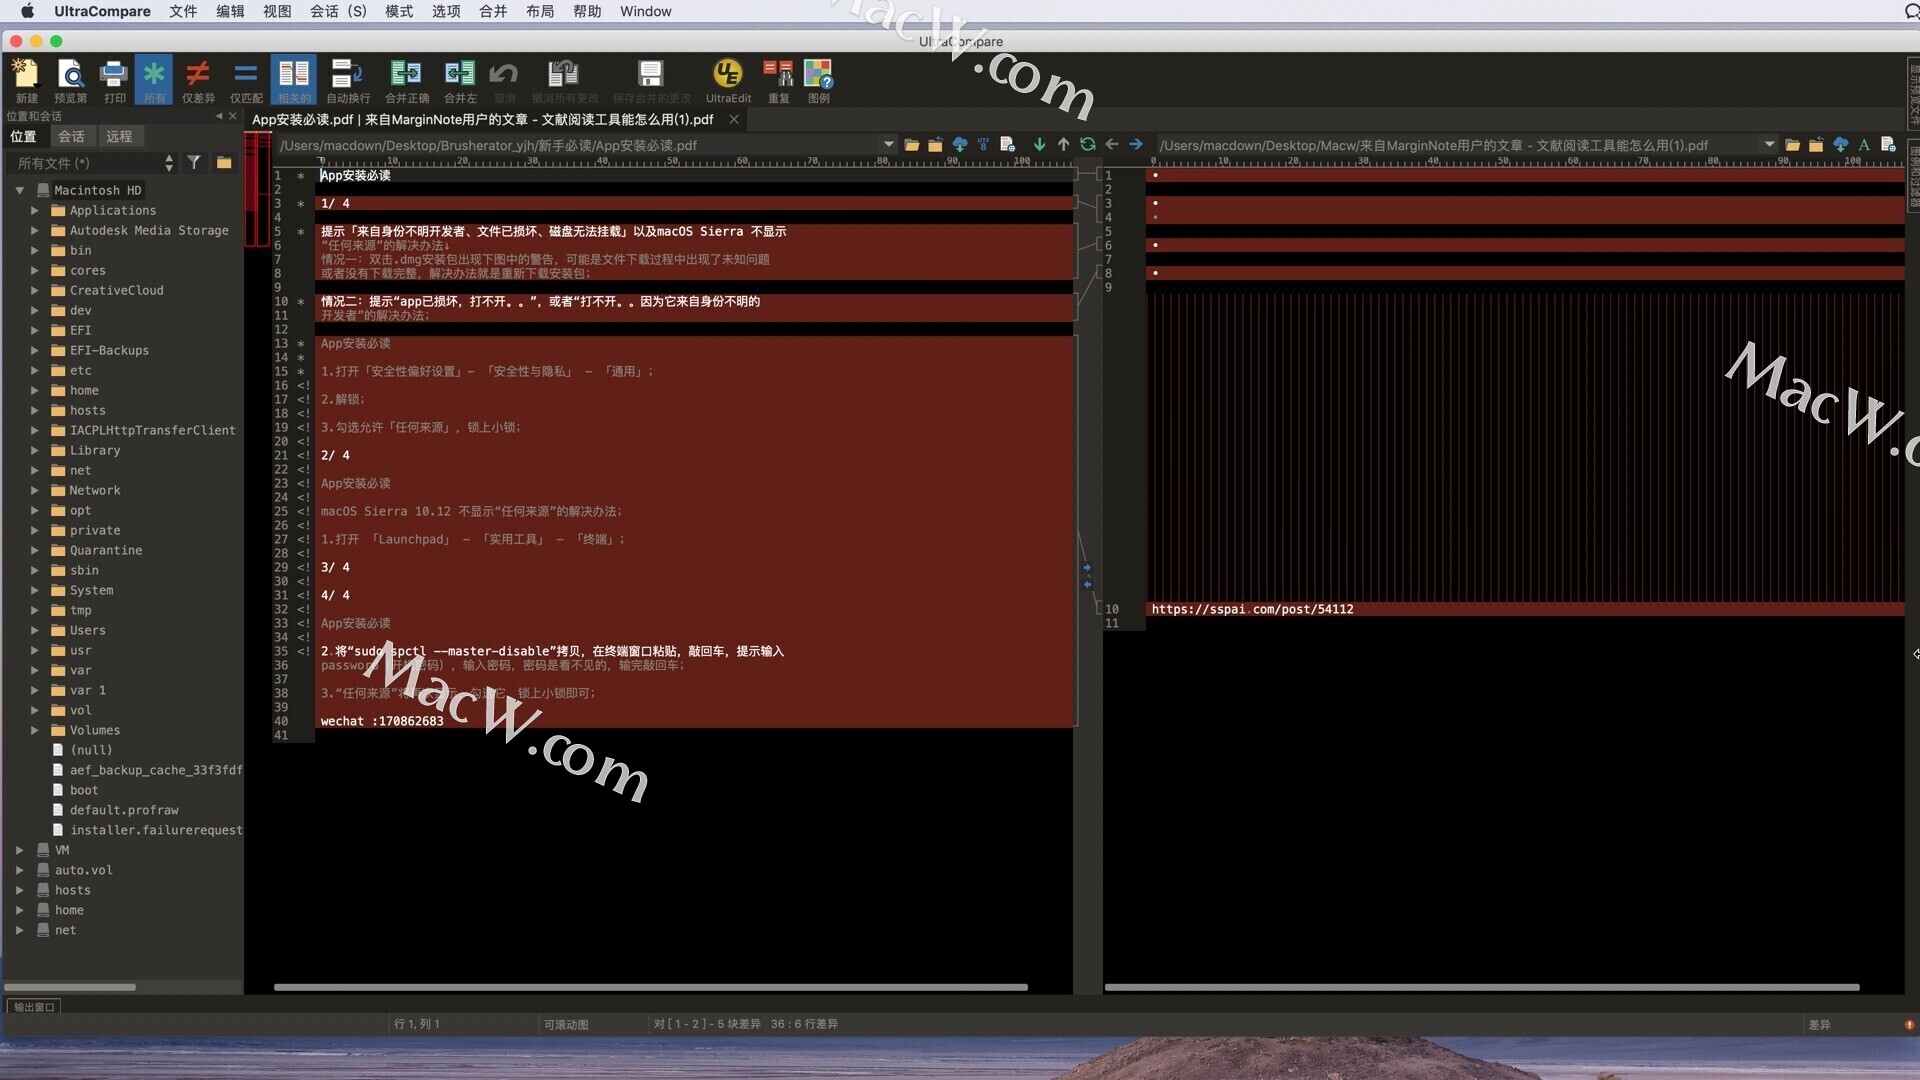This screenshot has width=1920, height=1080.
Task: Click the 保存合并的更改 save merged changes icon
Action: point(651,80)
